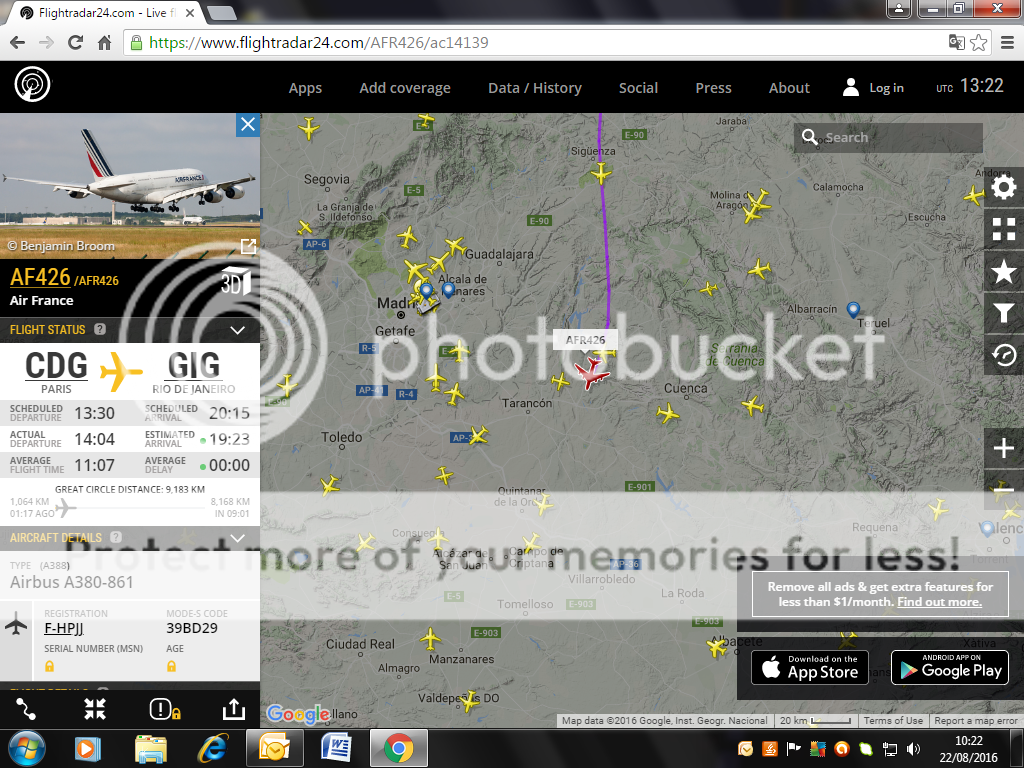Open locked alert icon in bottom bar
The width and height of the screenshot is (1024, 768).
[x=165, y=709]
